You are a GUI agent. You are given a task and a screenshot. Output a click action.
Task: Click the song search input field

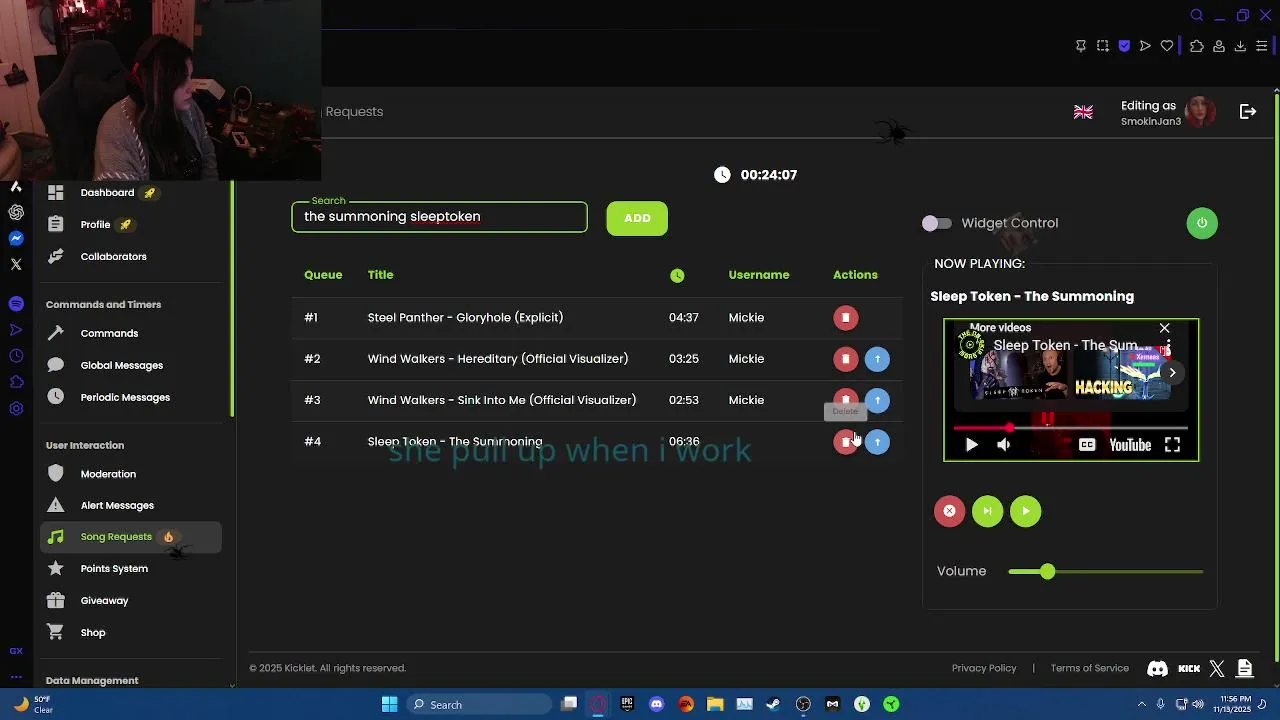(439, 217)
